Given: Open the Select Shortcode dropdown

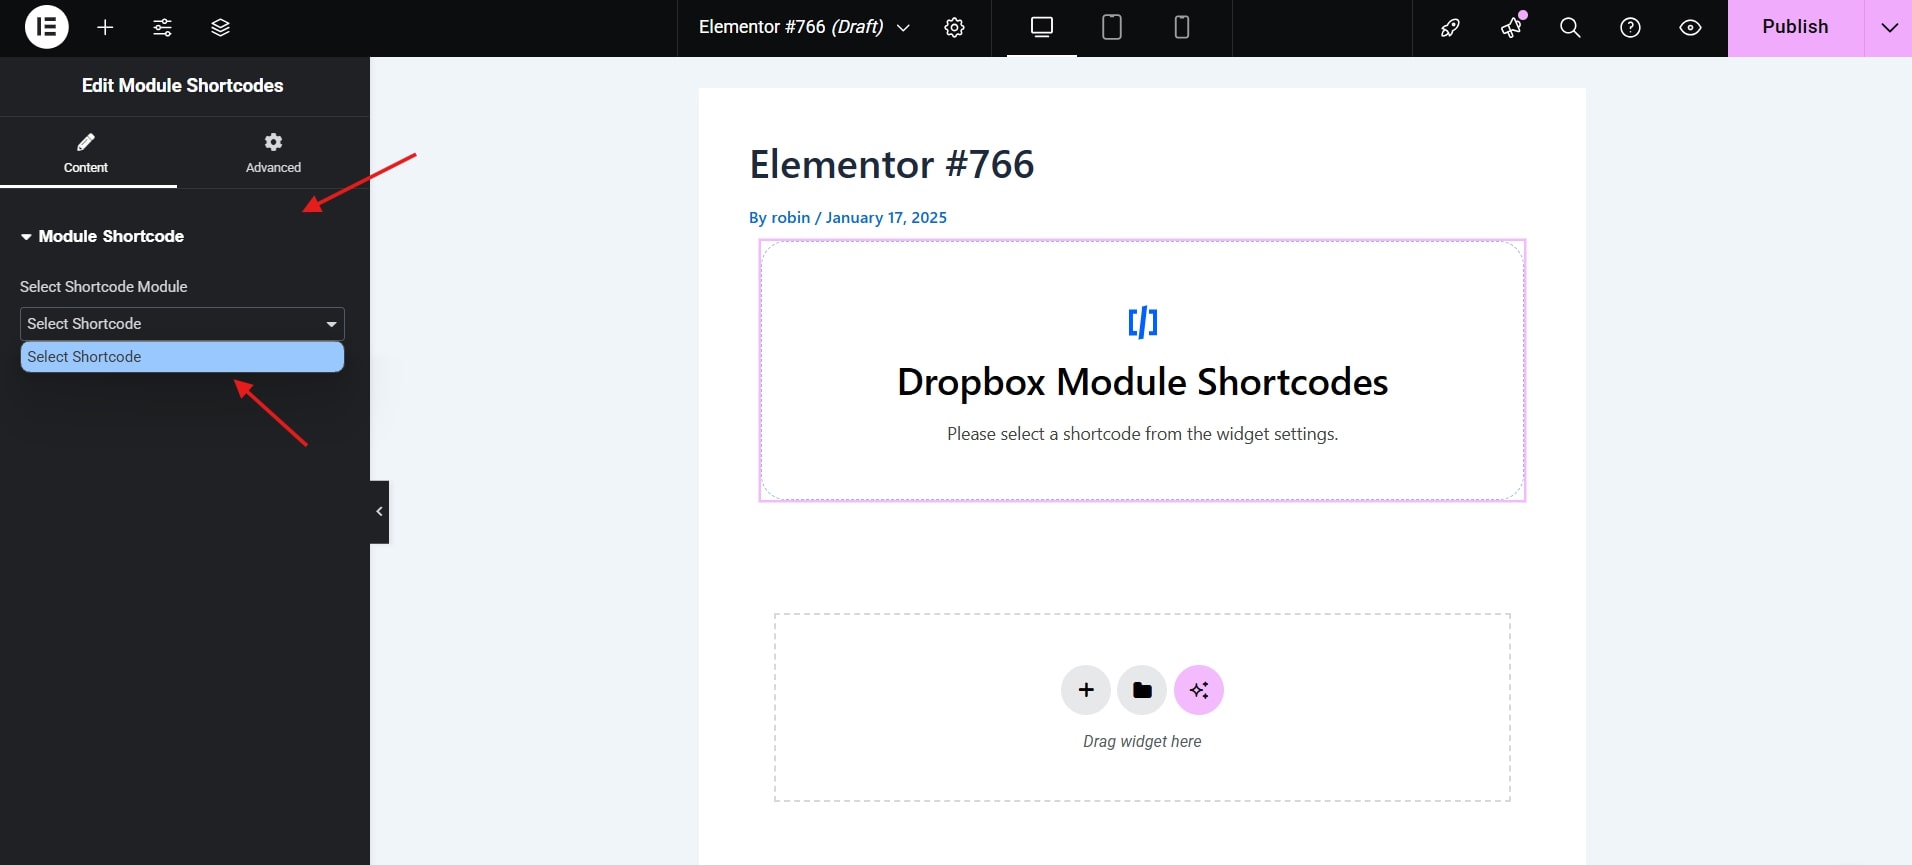Looking at the screenshot, I should point(182,324).
